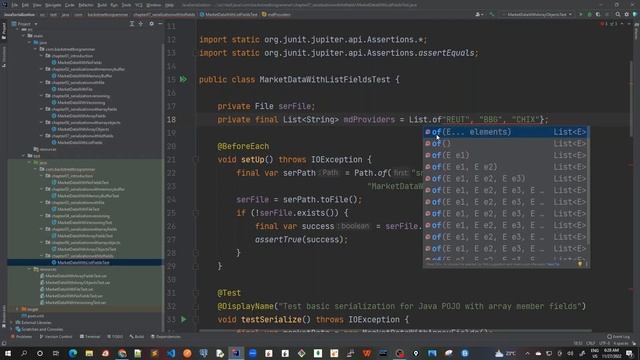
Task: Open Chrome from taskbar
Action: (122, 353)
